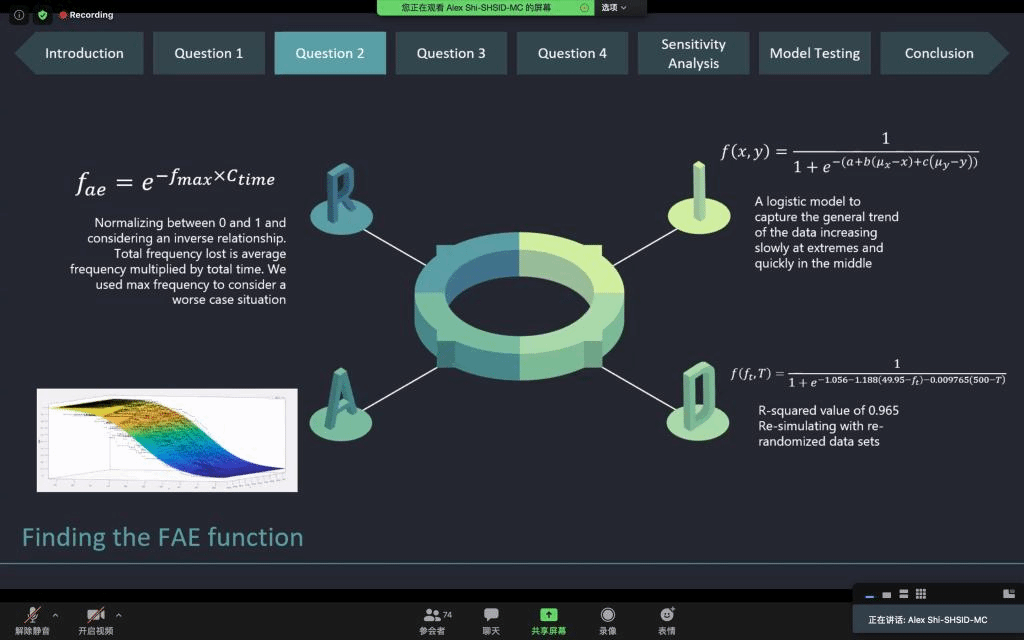Viewport: 1024px width, 640px height.
Task: Click the swap video layout icon in speaker panel
Action: [x=1009, y=594]
